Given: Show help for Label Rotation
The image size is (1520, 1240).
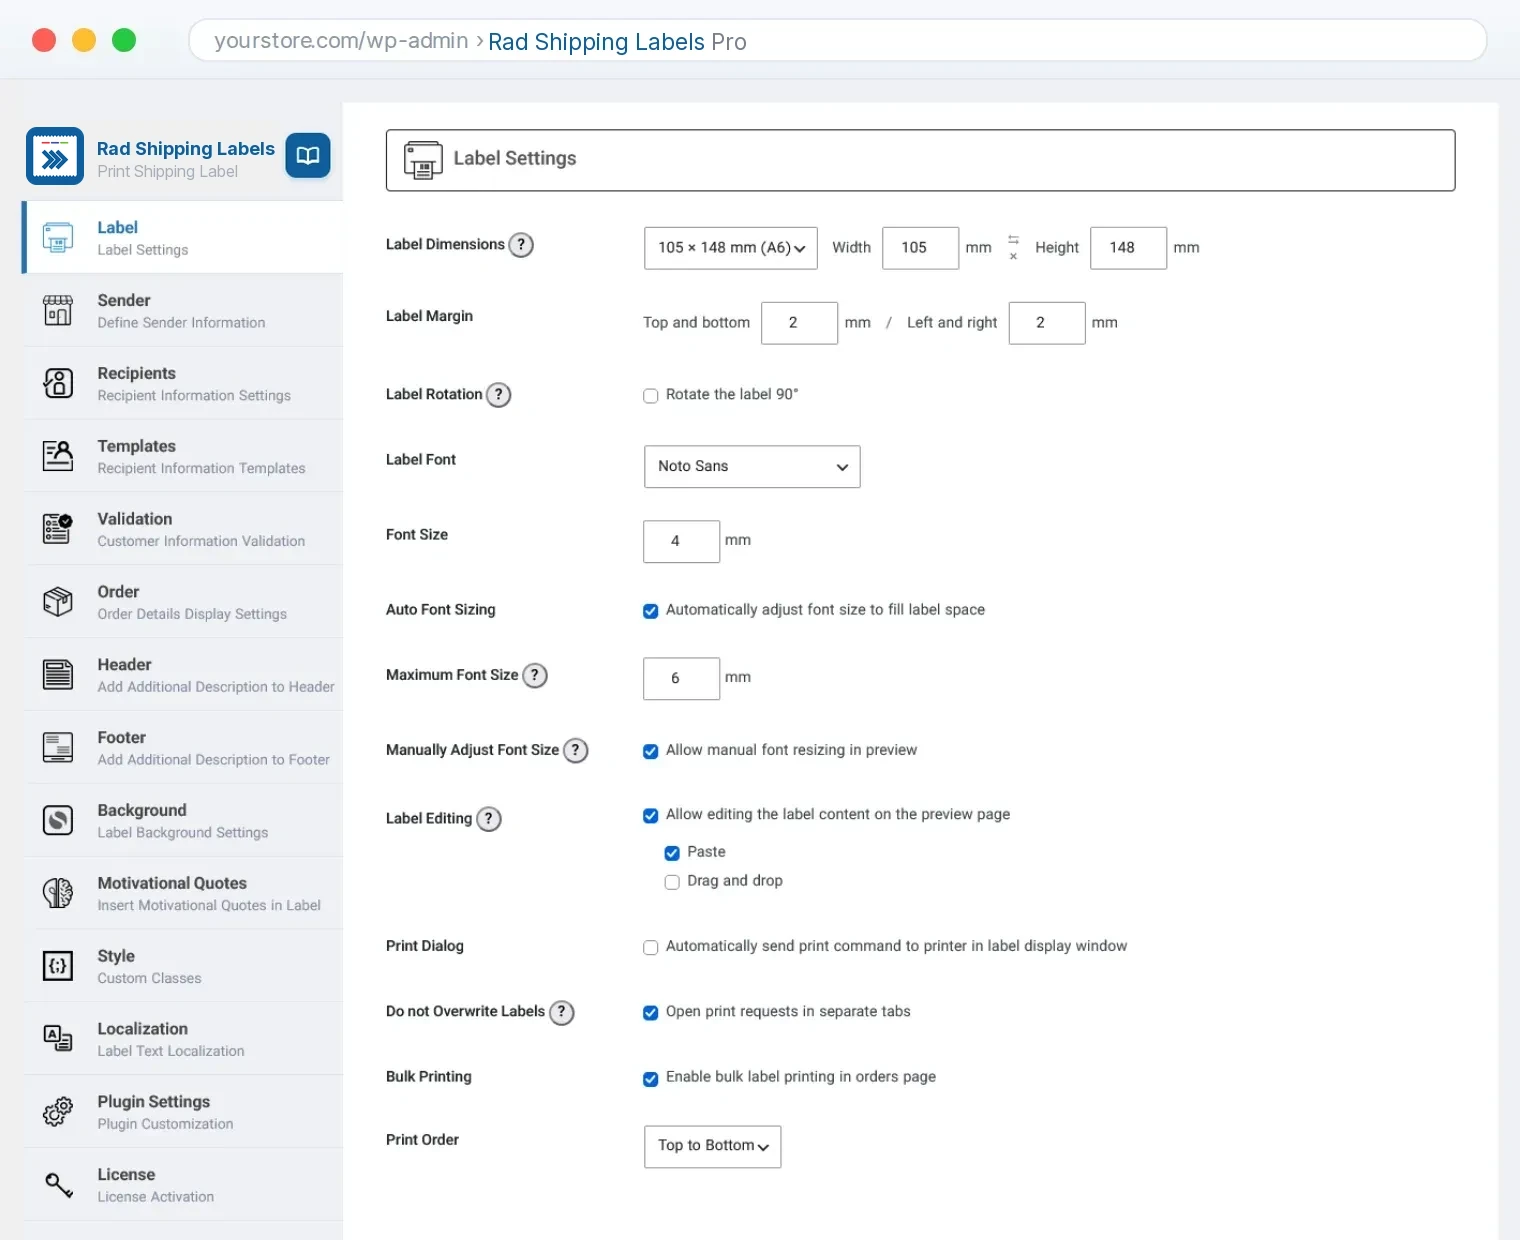Looking at the screenshot, I should point(499,395).
